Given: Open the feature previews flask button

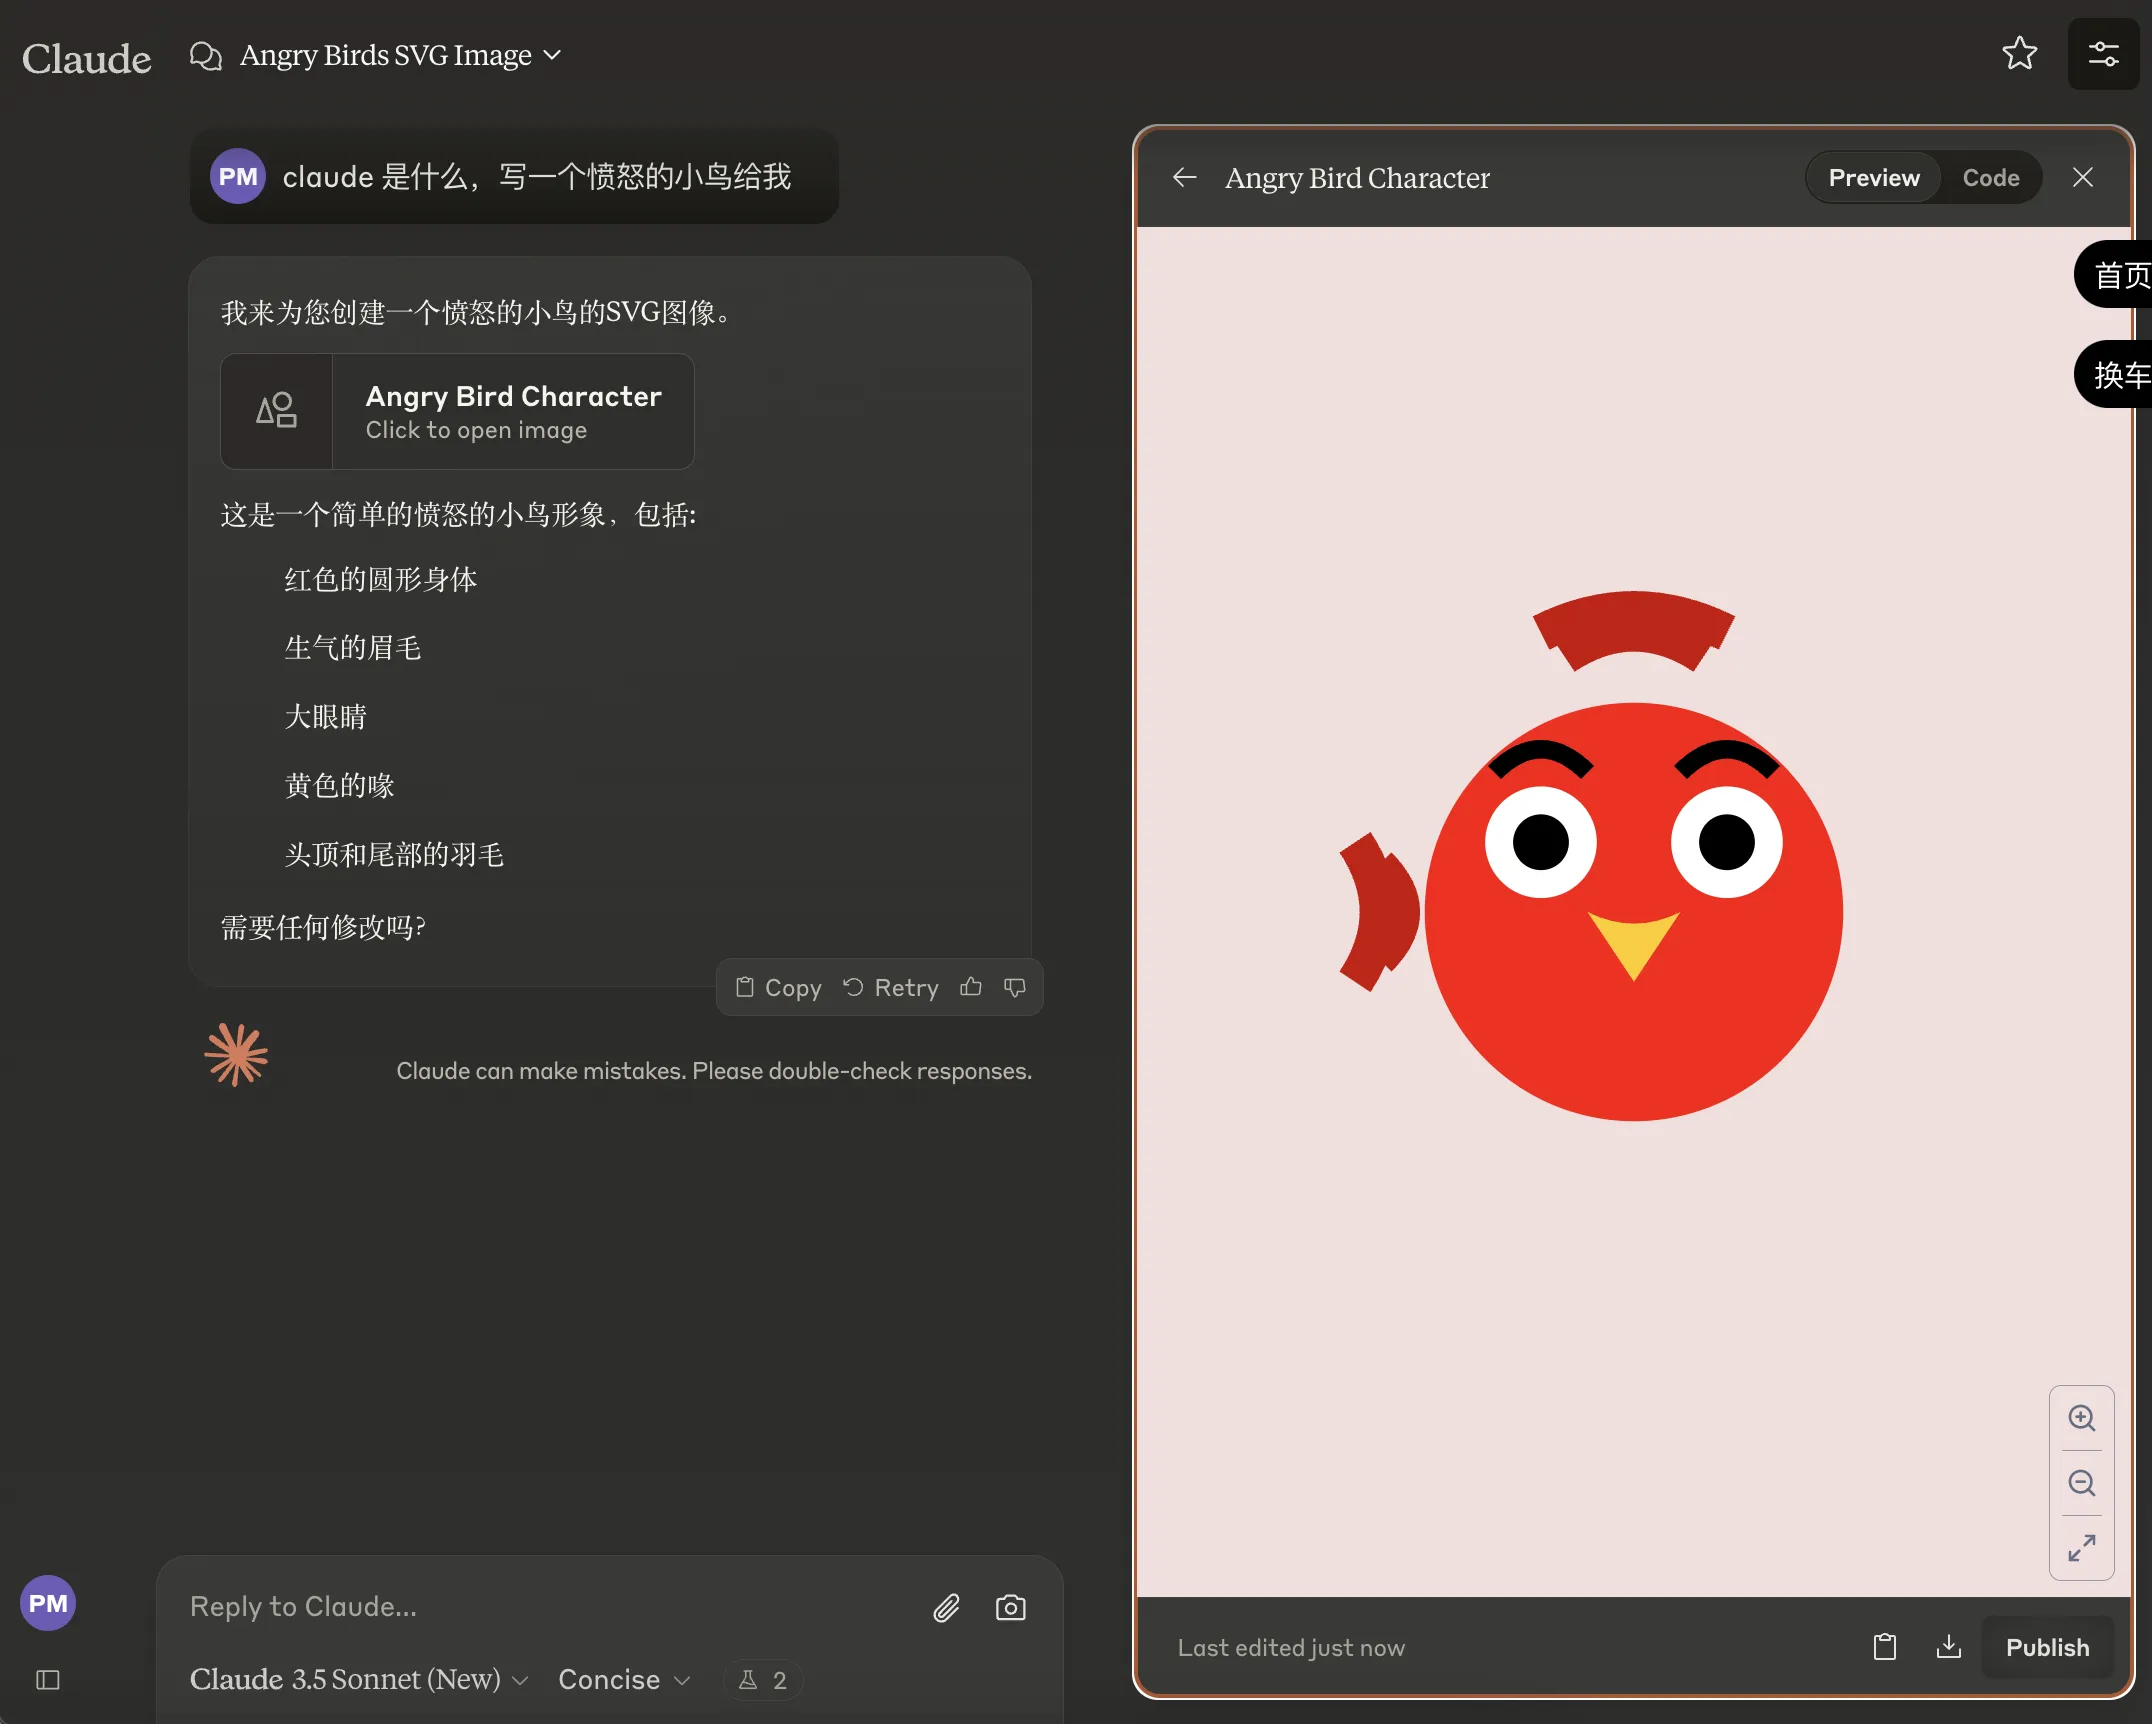Looking at the screenshot, I should pos(763,1680).
